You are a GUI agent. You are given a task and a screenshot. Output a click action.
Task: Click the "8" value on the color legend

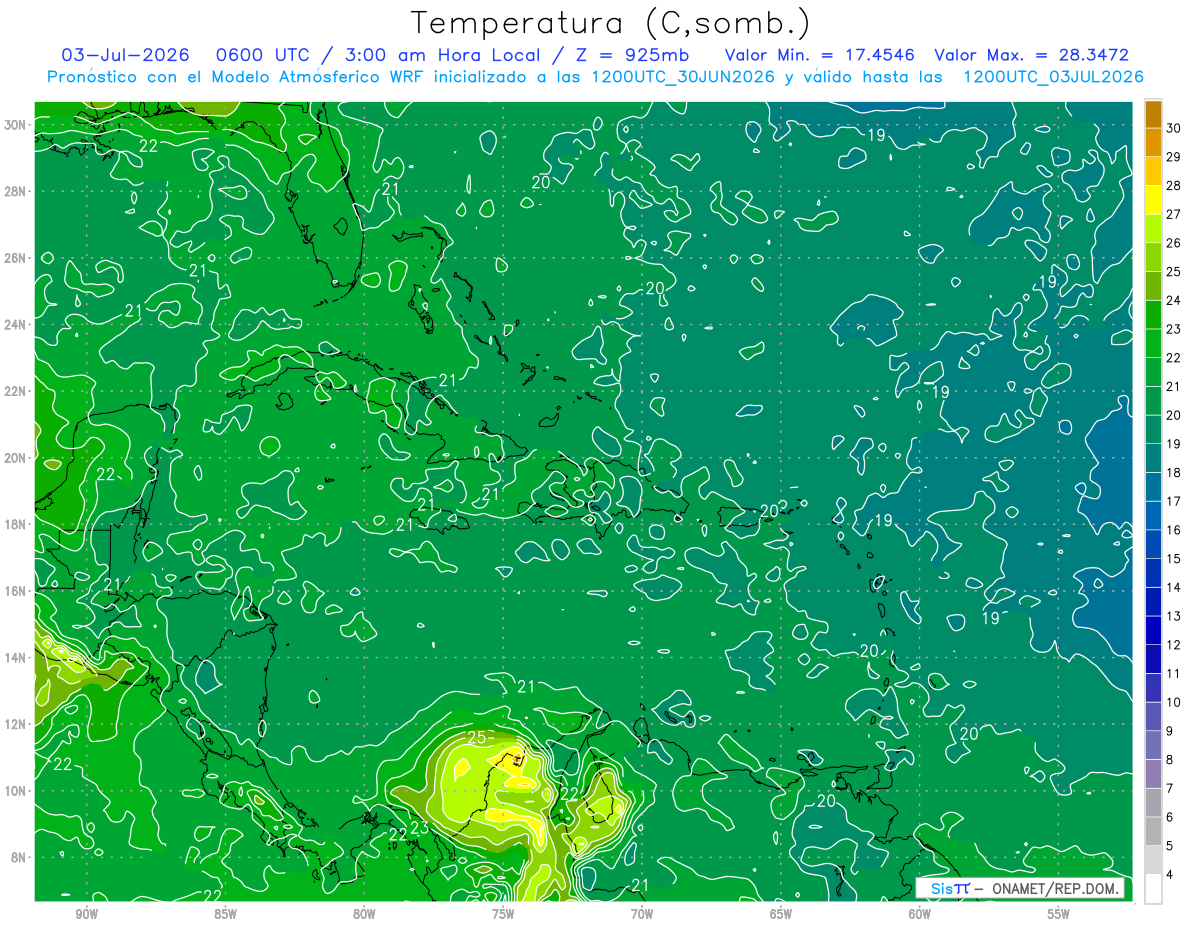[1171, 760]
